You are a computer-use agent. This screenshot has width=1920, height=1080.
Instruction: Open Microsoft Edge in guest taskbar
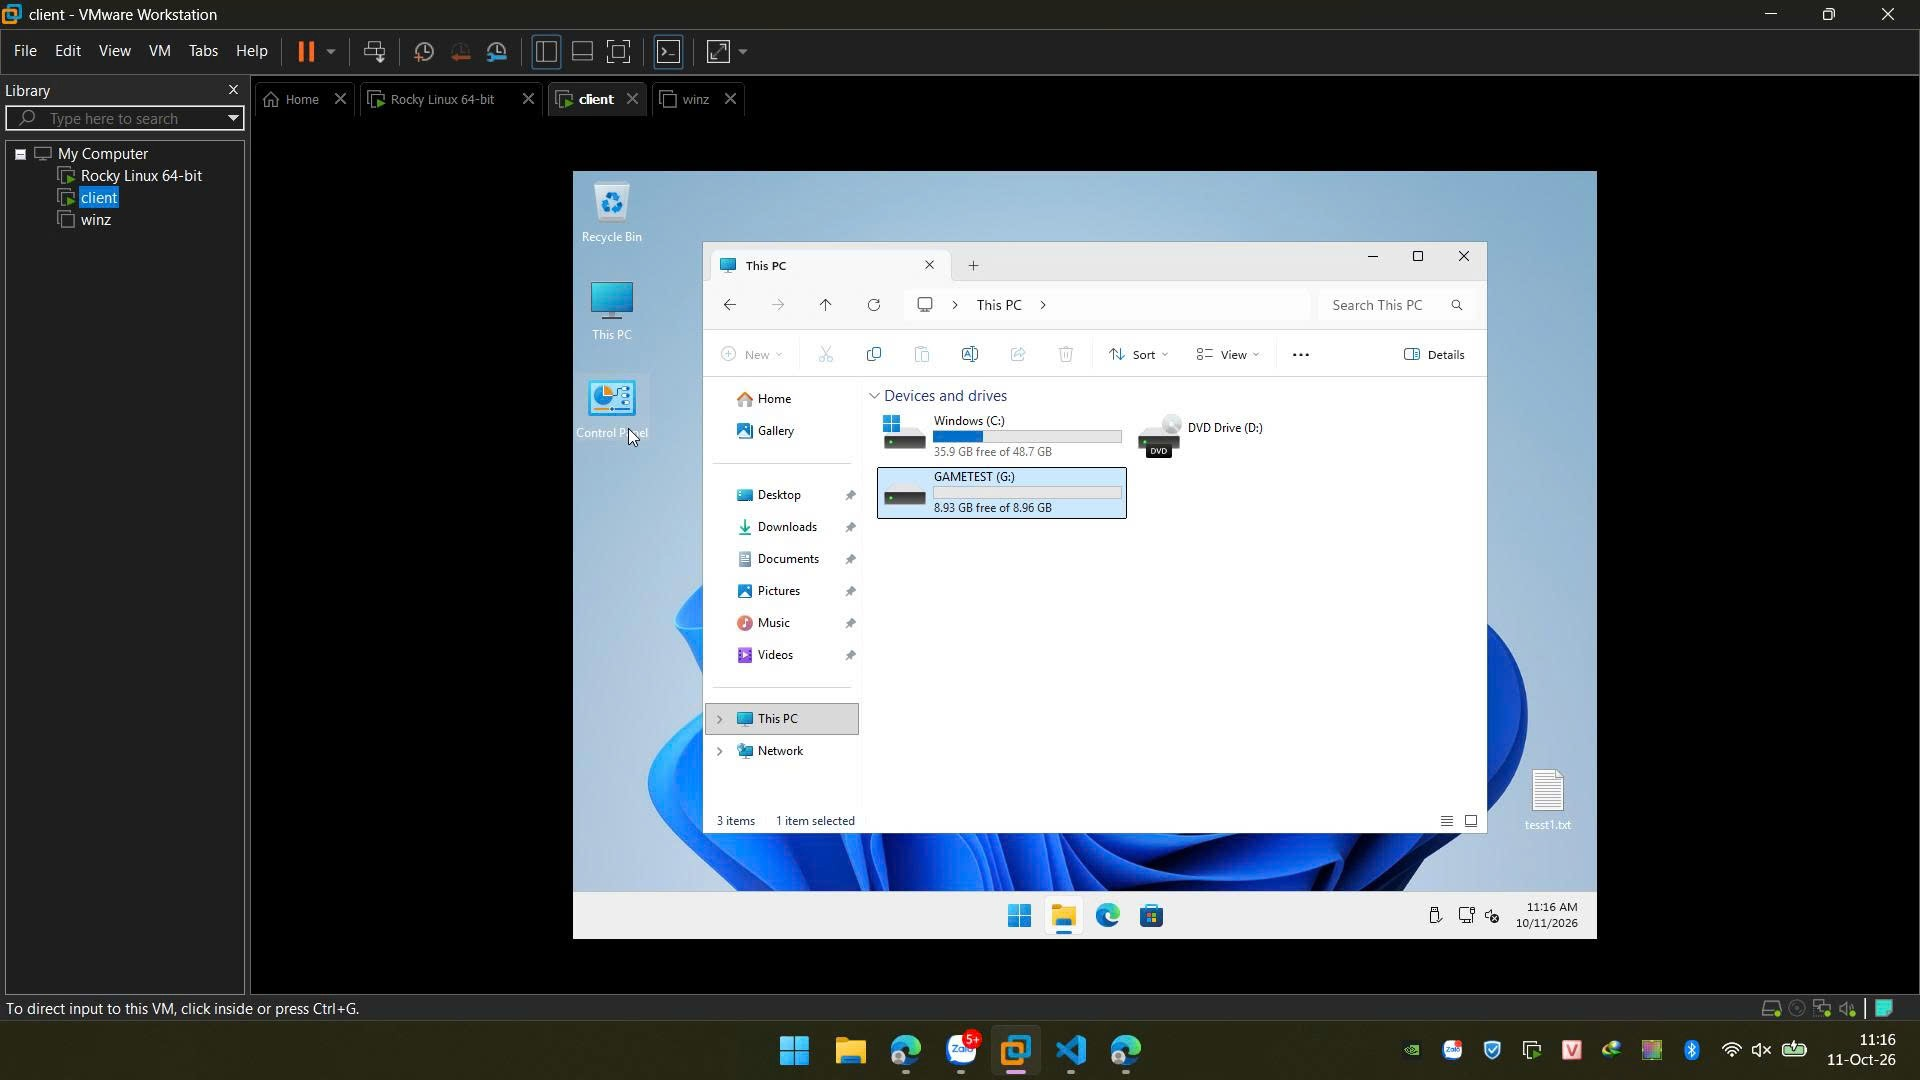(1107, 916)
